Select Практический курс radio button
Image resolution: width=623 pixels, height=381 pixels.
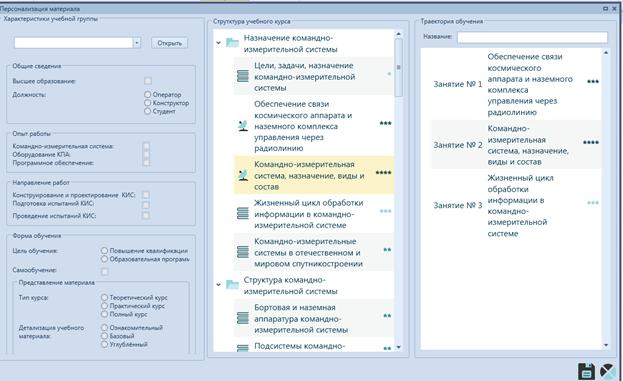pyautogui.click(x=104, y=306)
